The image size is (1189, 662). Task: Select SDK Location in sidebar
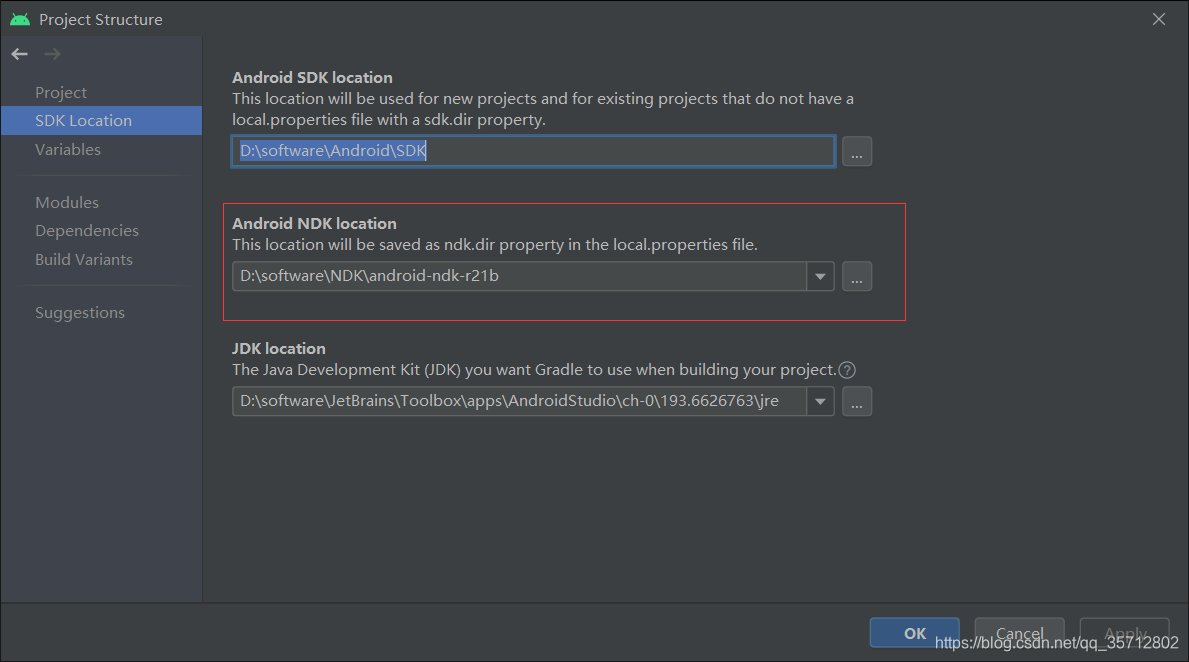click(x=102, y=121)
